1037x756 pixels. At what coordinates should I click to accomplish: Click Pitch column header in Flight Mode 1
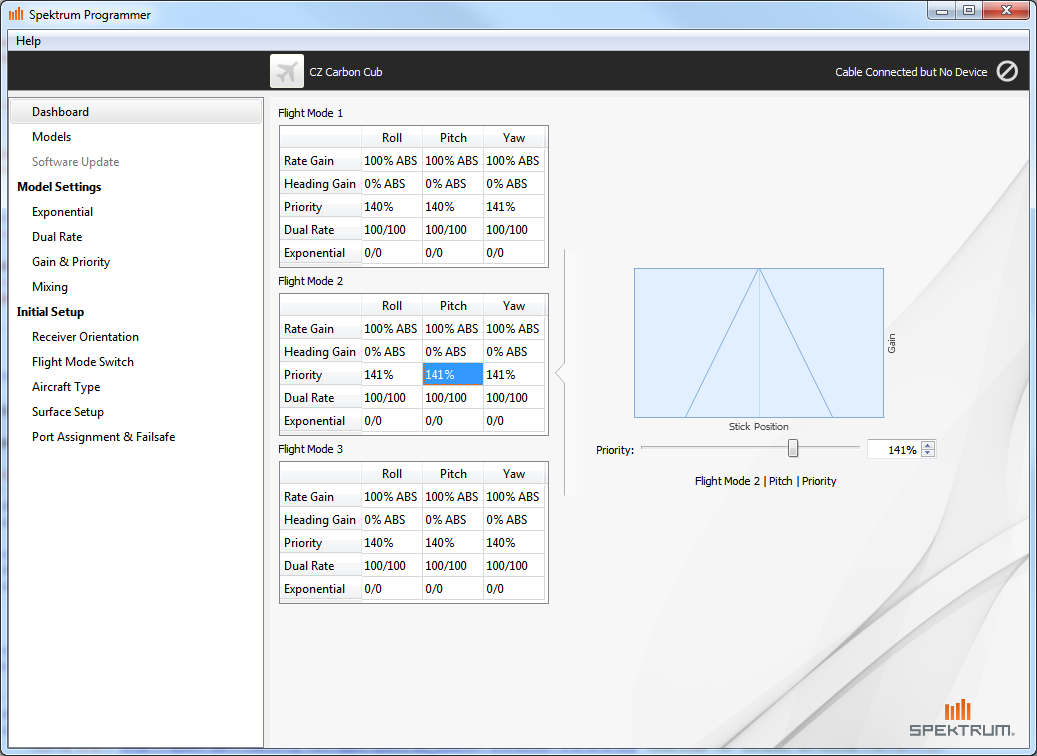click(x=453, y=138)
